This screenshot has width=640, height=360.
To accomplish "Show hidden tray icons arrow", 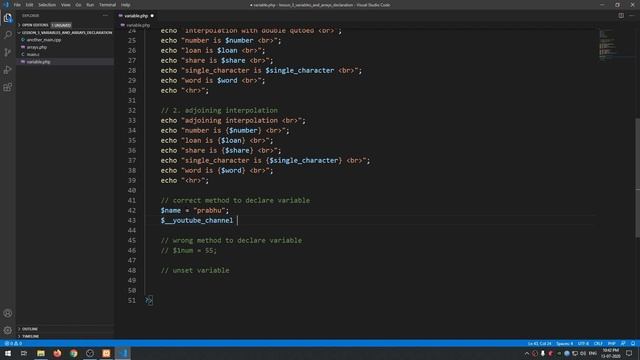I will (x=527, y=353).
